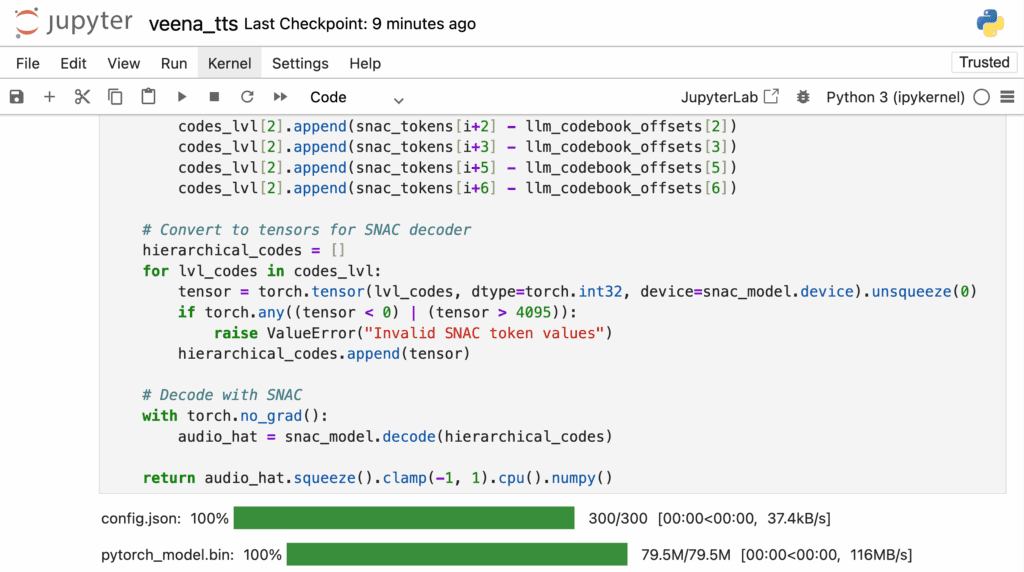Restart kernel and run all cells
The image size is (1024, 572).
[280, 97]
